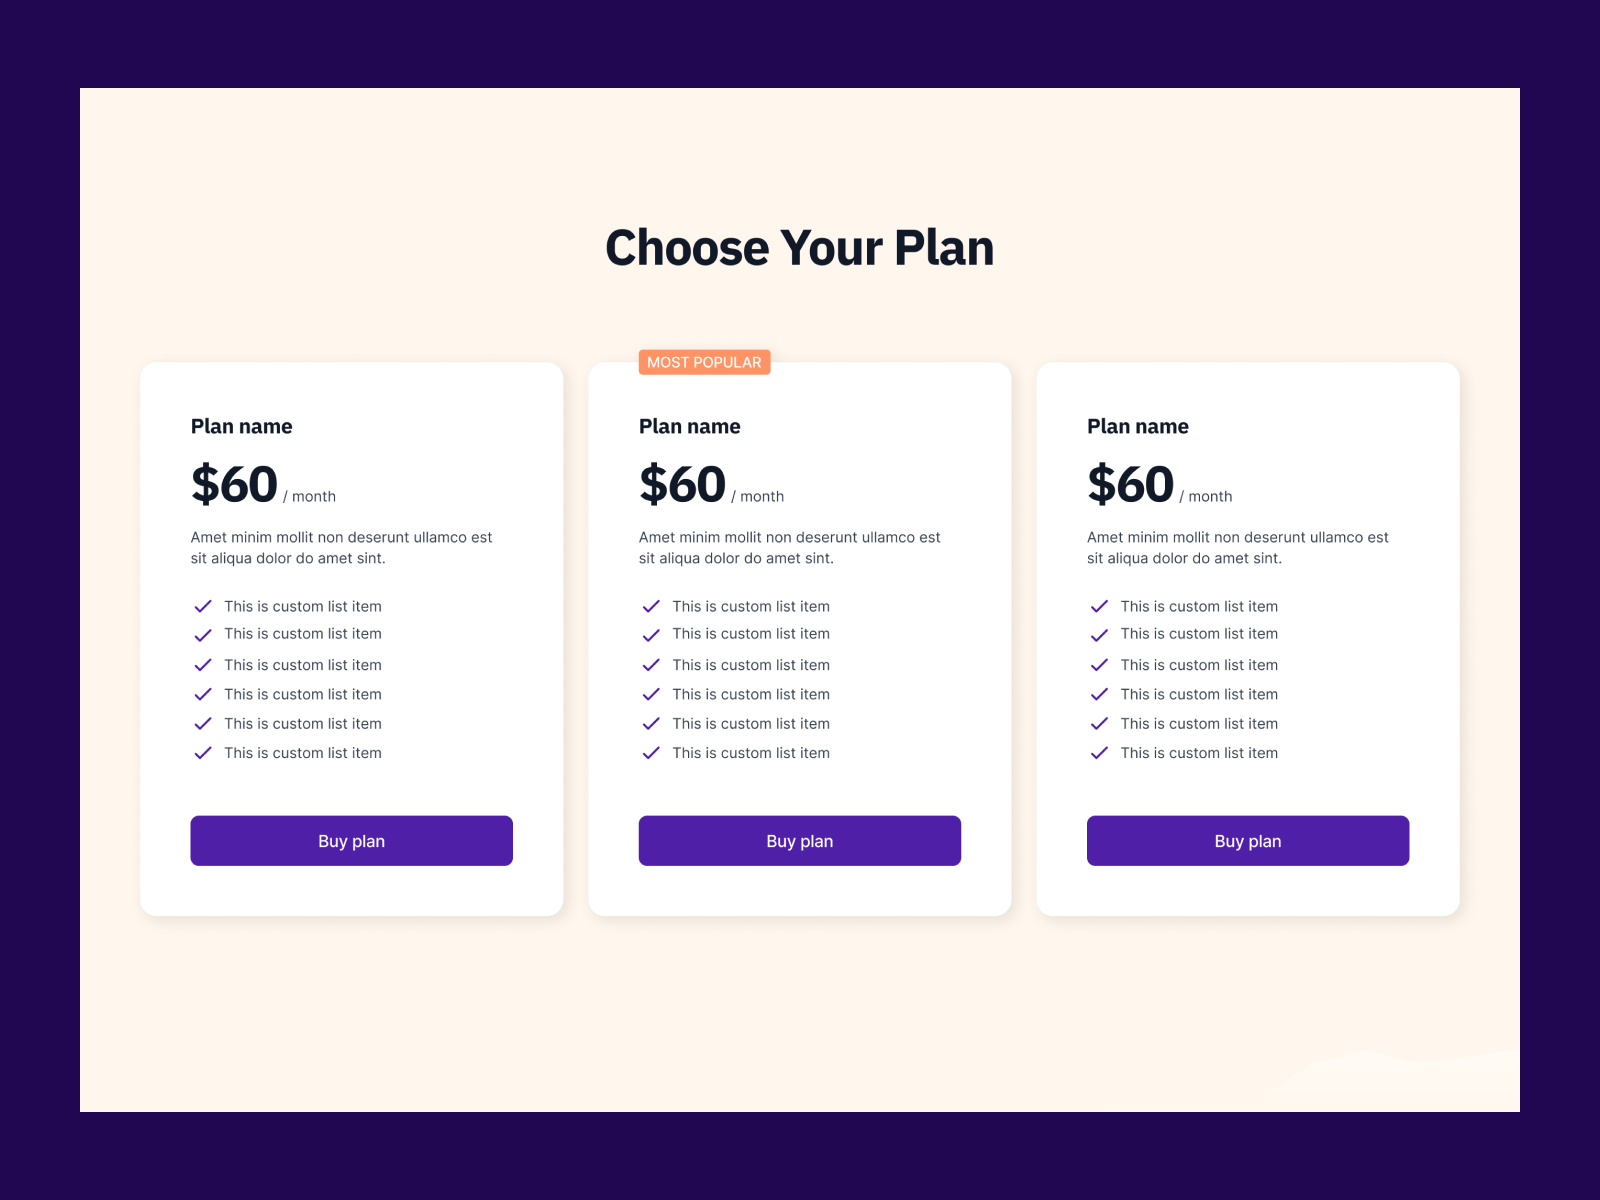Screen dimensions: 1600x1200
Task: Click Buy plan in the rightmost card
Action: pyautogui.click(x=1247, y=840)
